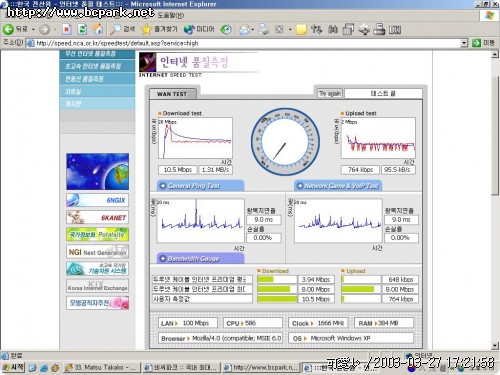The image size is (500, 375).
Task: Click the Stop loading icon
Action: click(x=67, y=29)
